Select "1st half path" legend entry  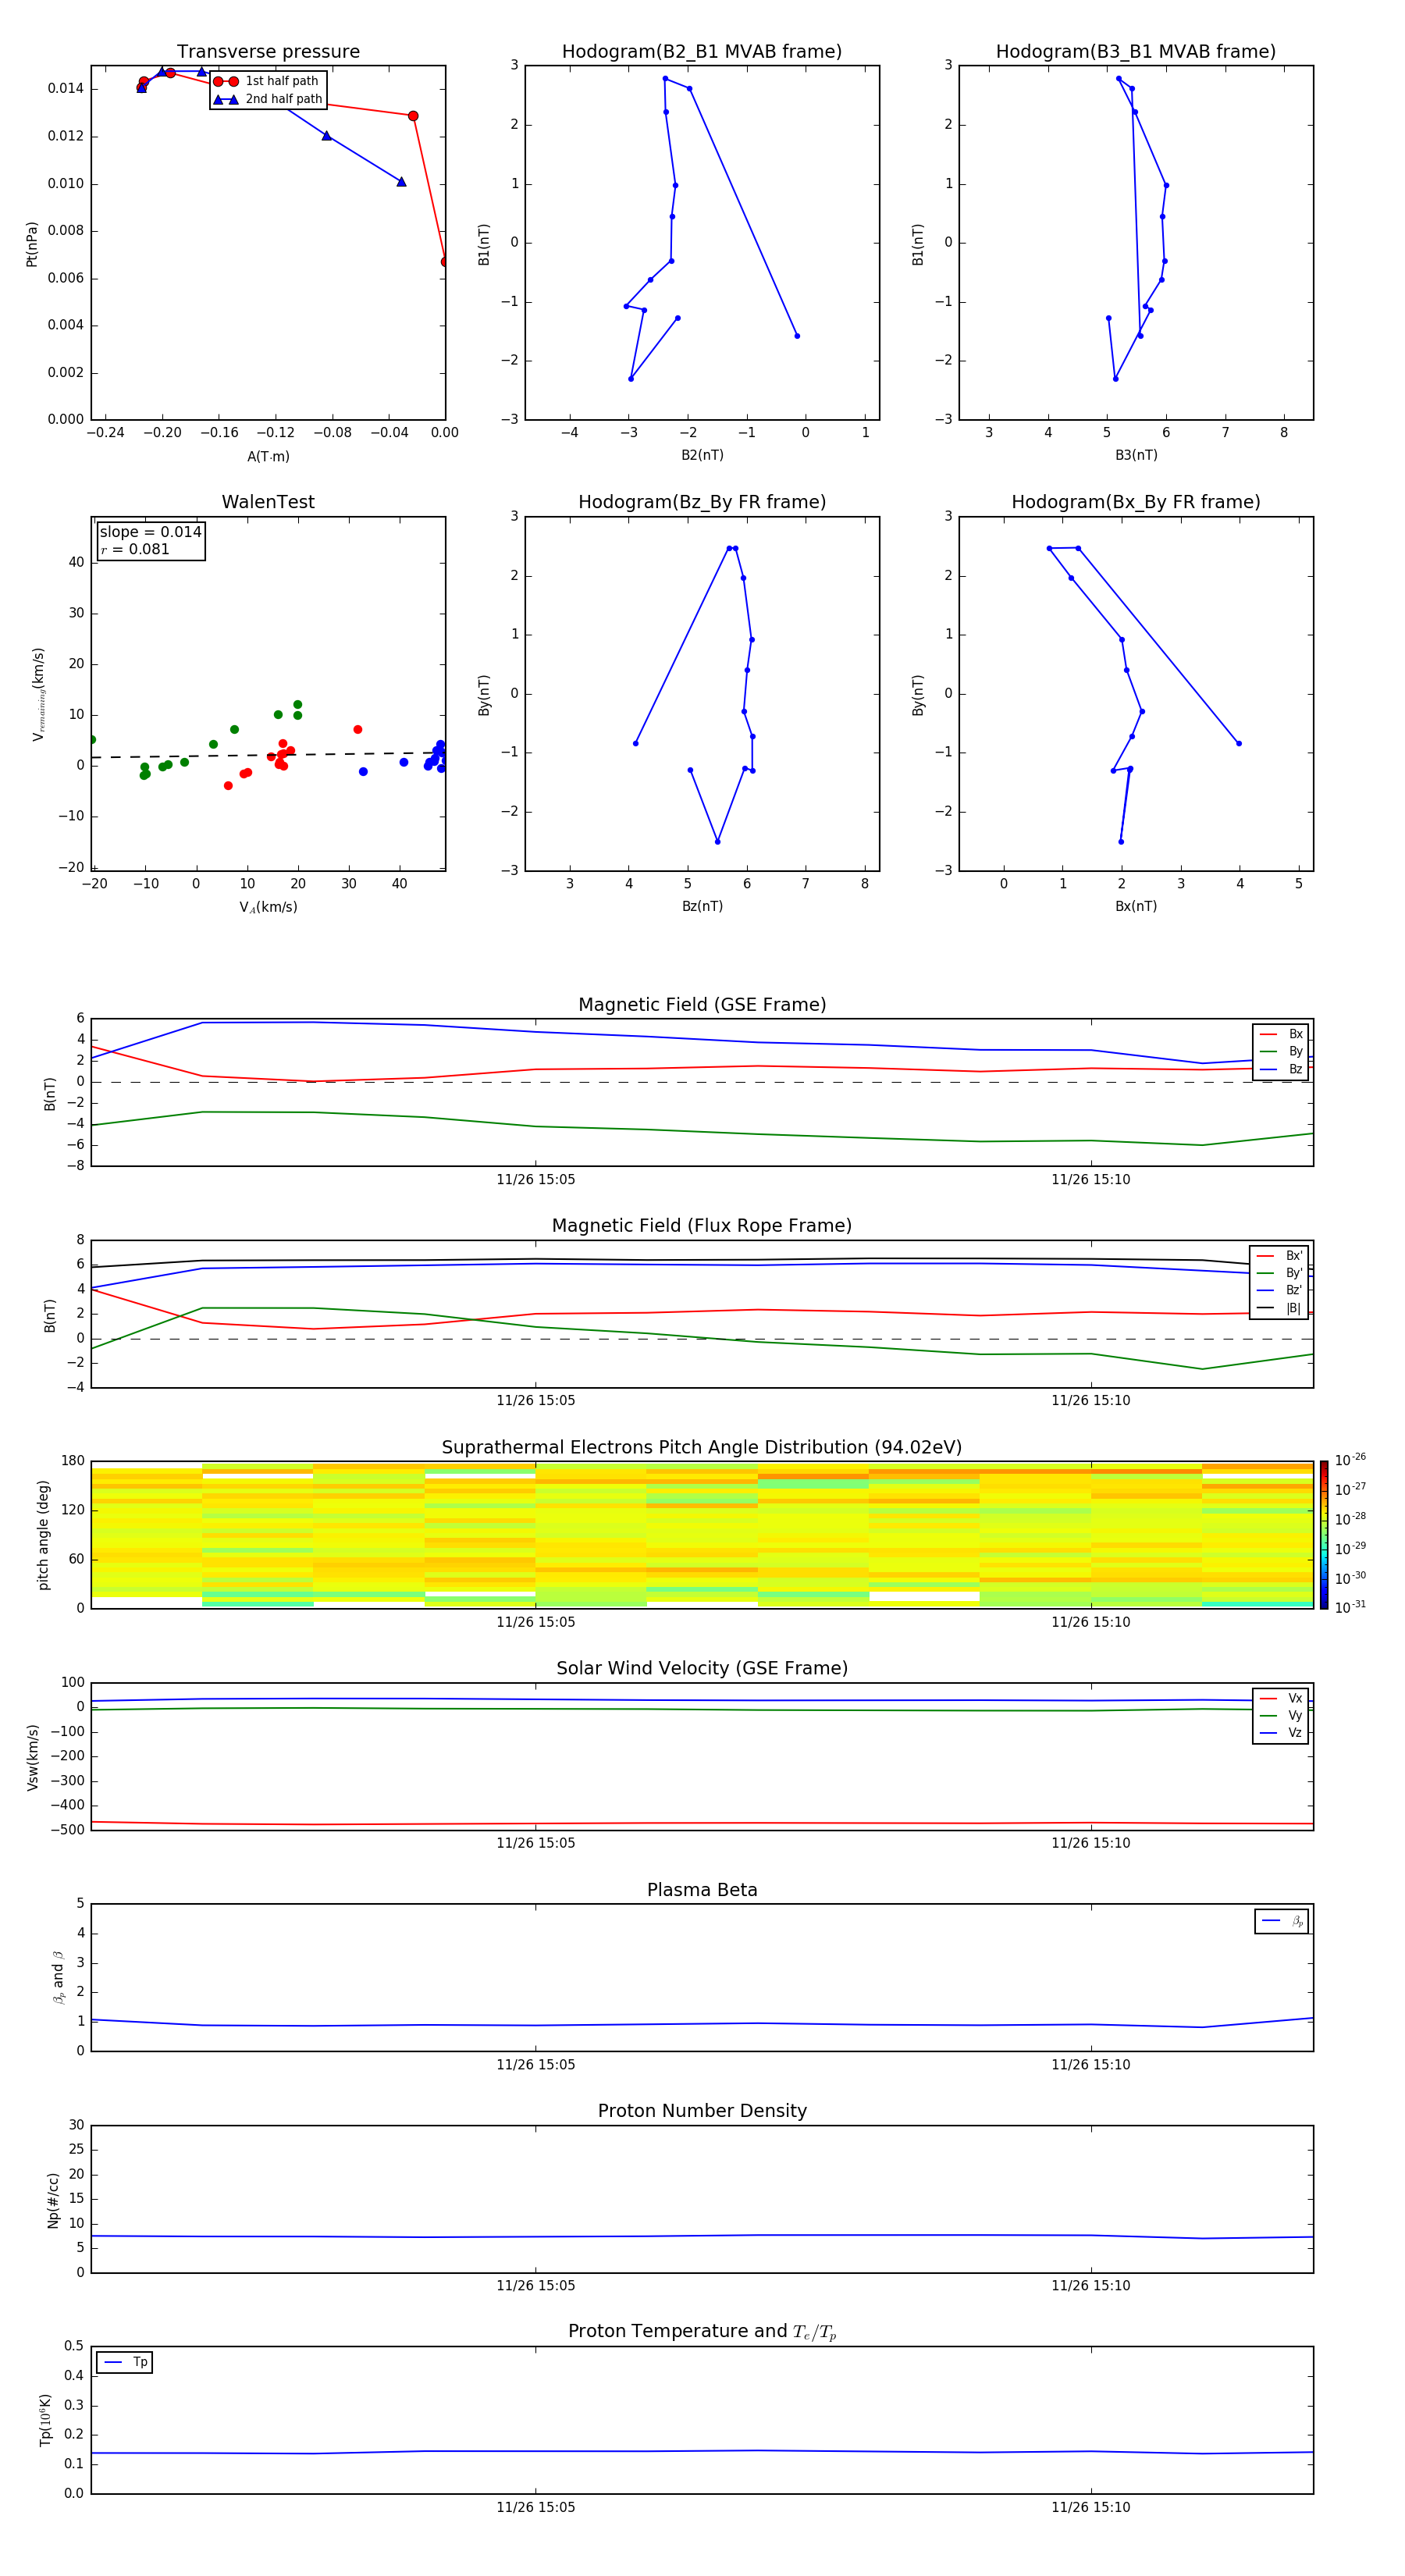[x=268, y=81]
